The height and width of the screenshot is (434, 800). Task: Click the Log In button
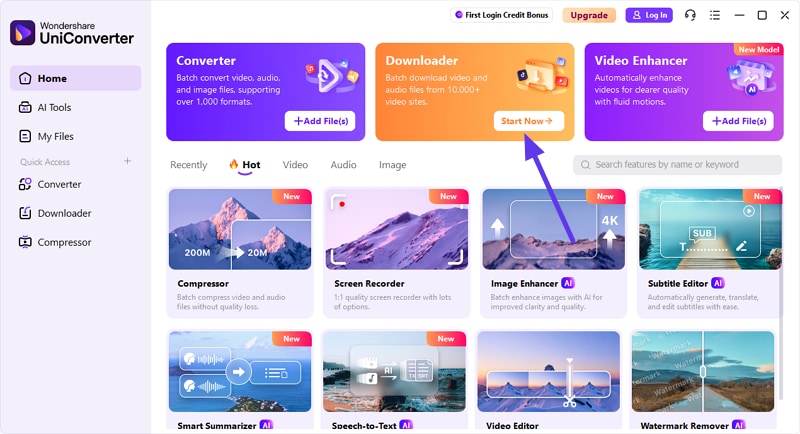coord(649,15)
